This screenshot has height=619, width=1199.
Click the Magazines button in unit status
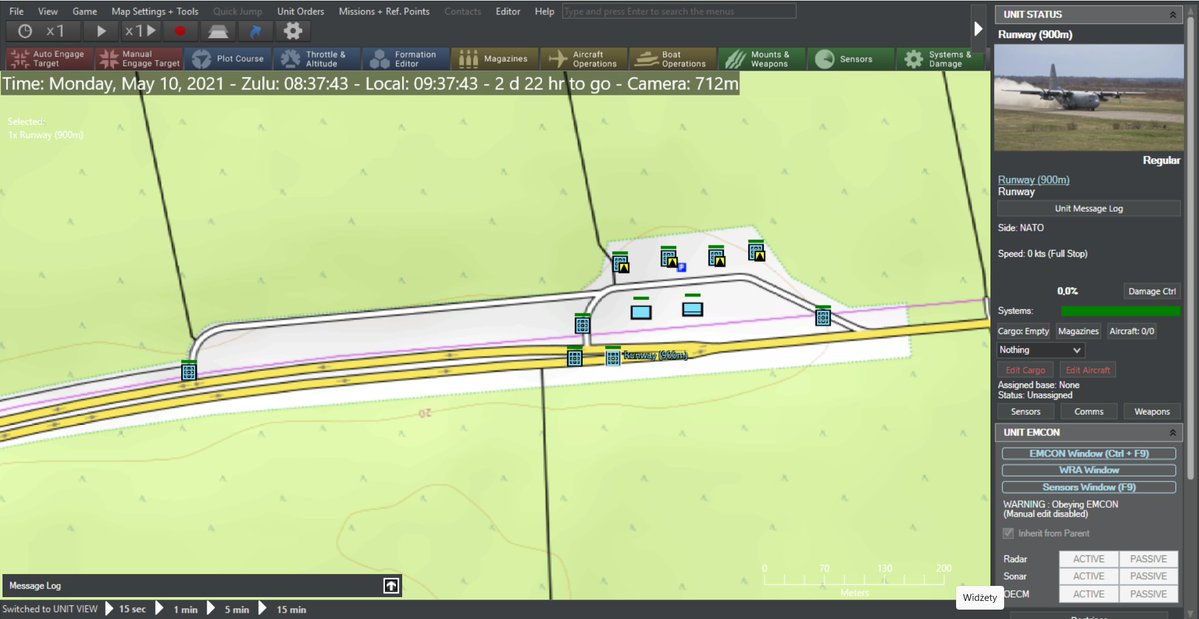(x=1077, y=331)
